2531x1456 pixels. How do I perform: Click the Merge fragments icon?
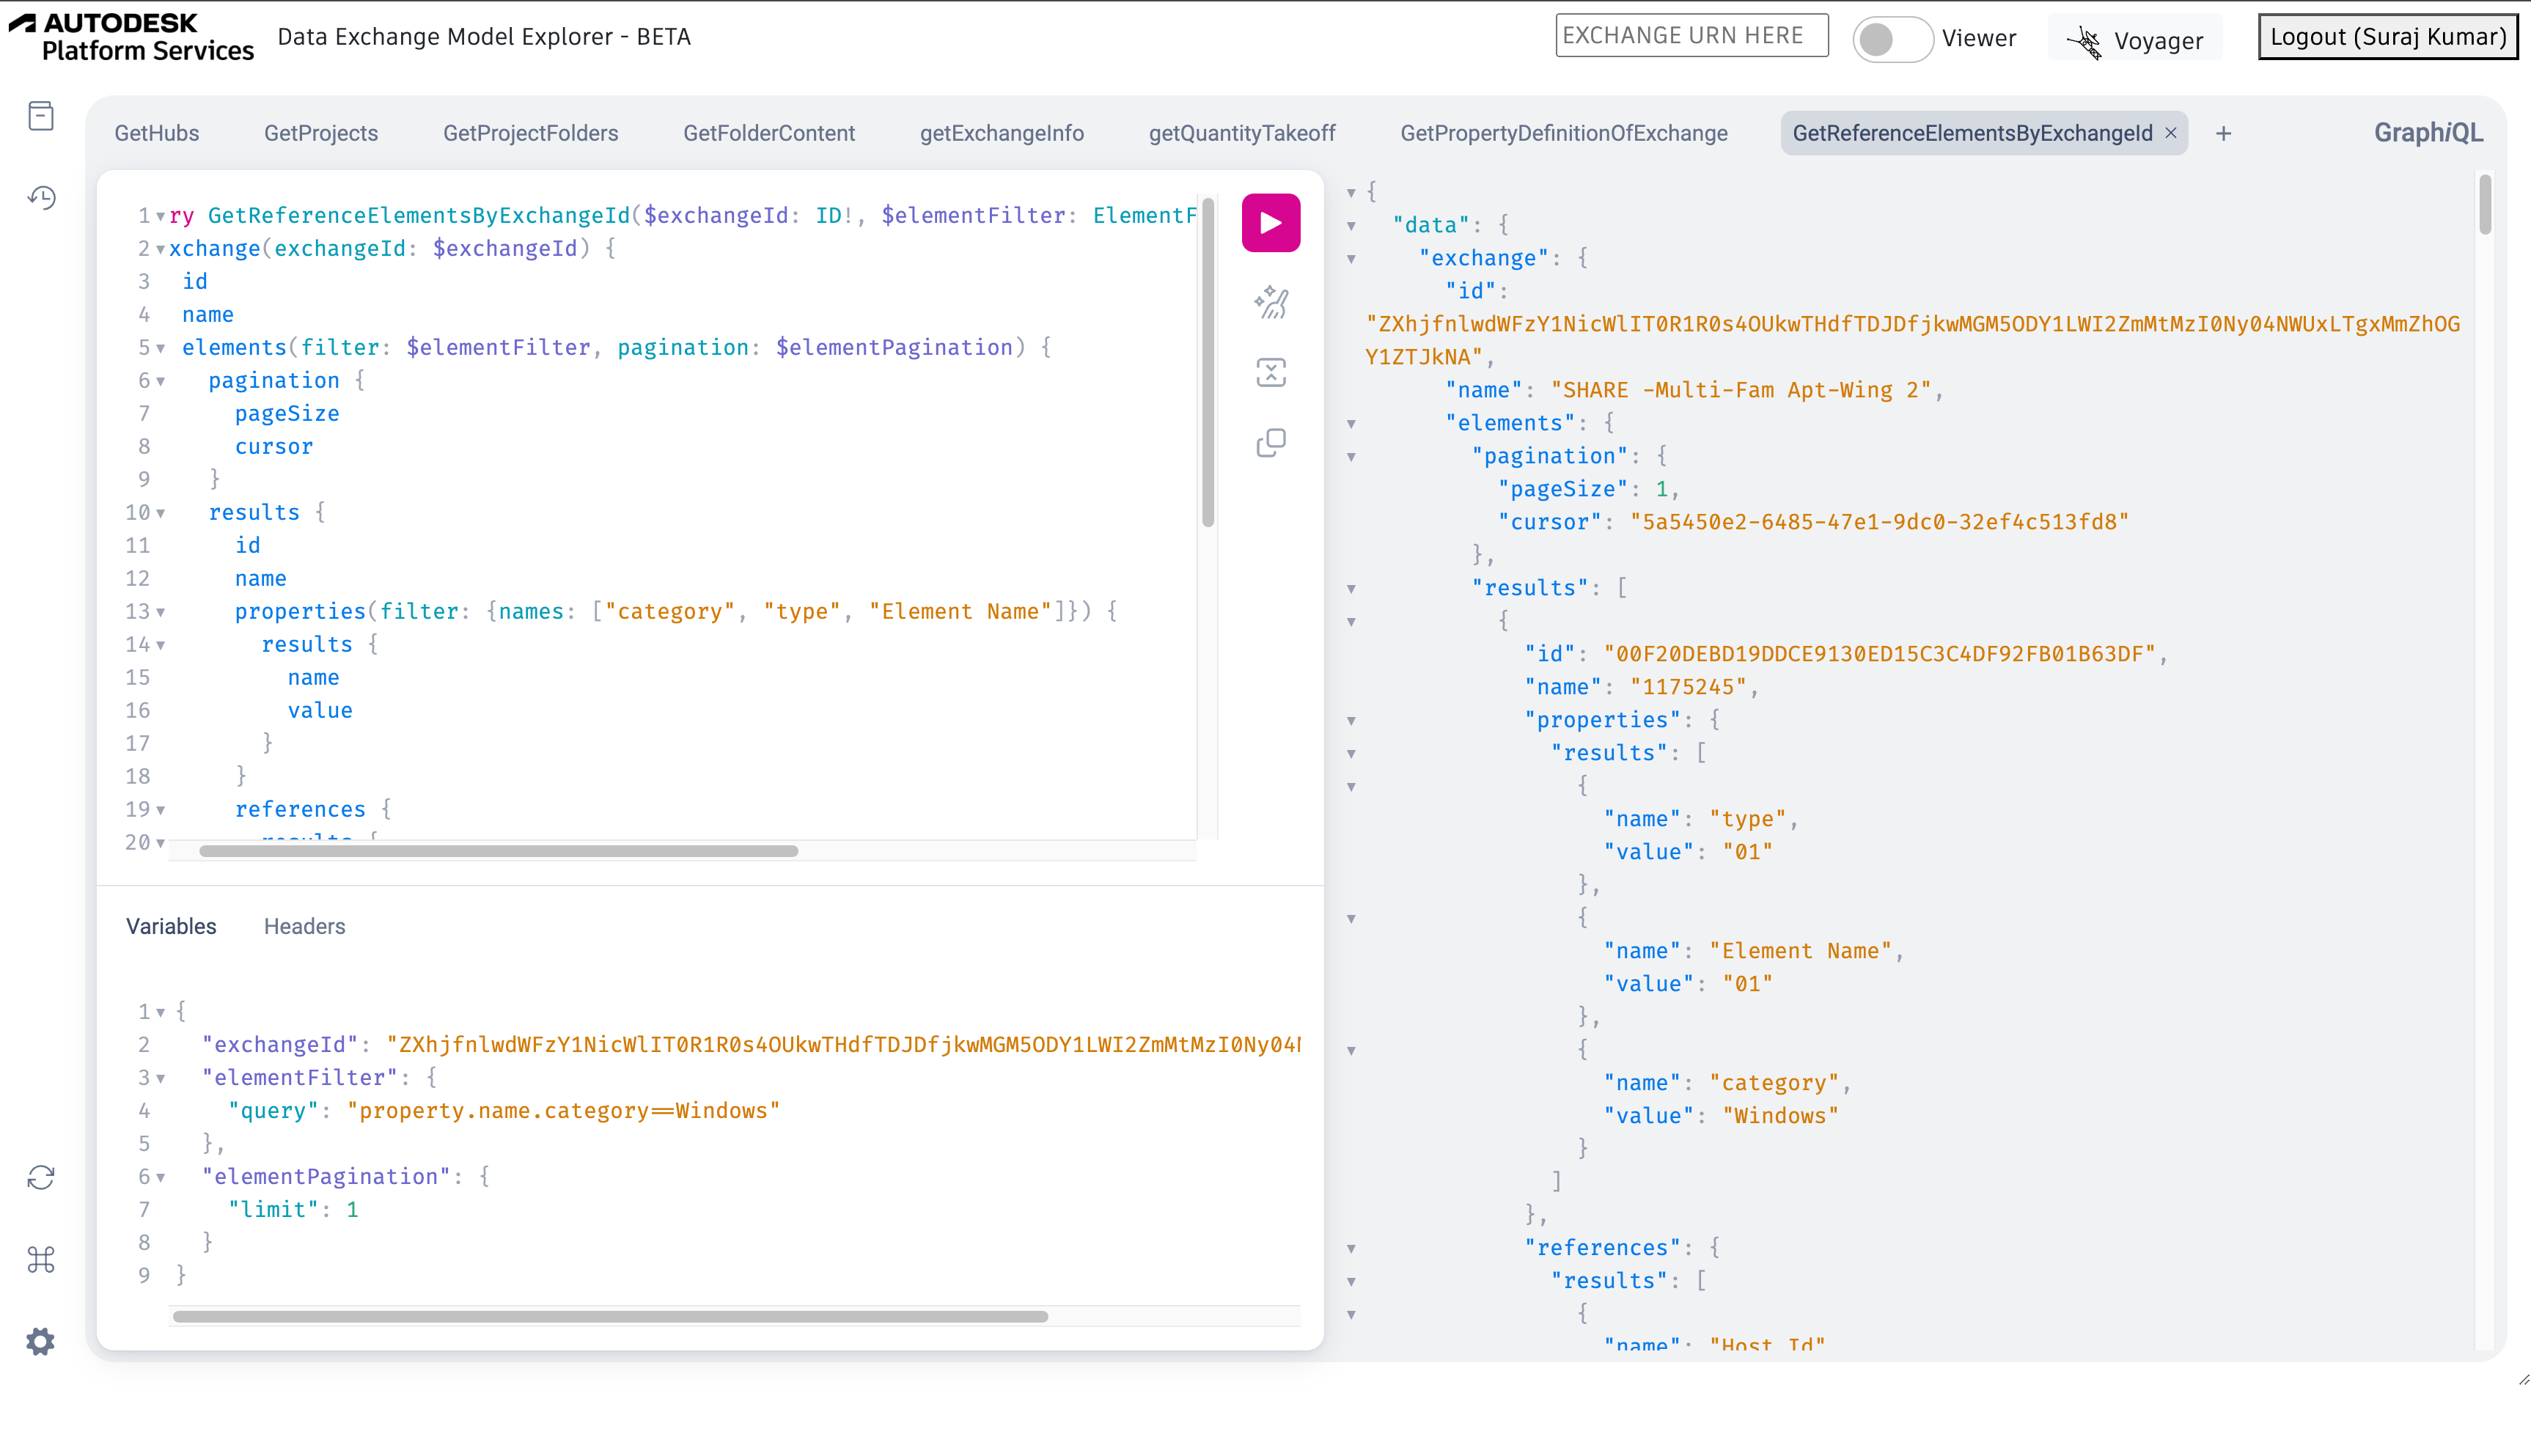(x=1271, y=373)
